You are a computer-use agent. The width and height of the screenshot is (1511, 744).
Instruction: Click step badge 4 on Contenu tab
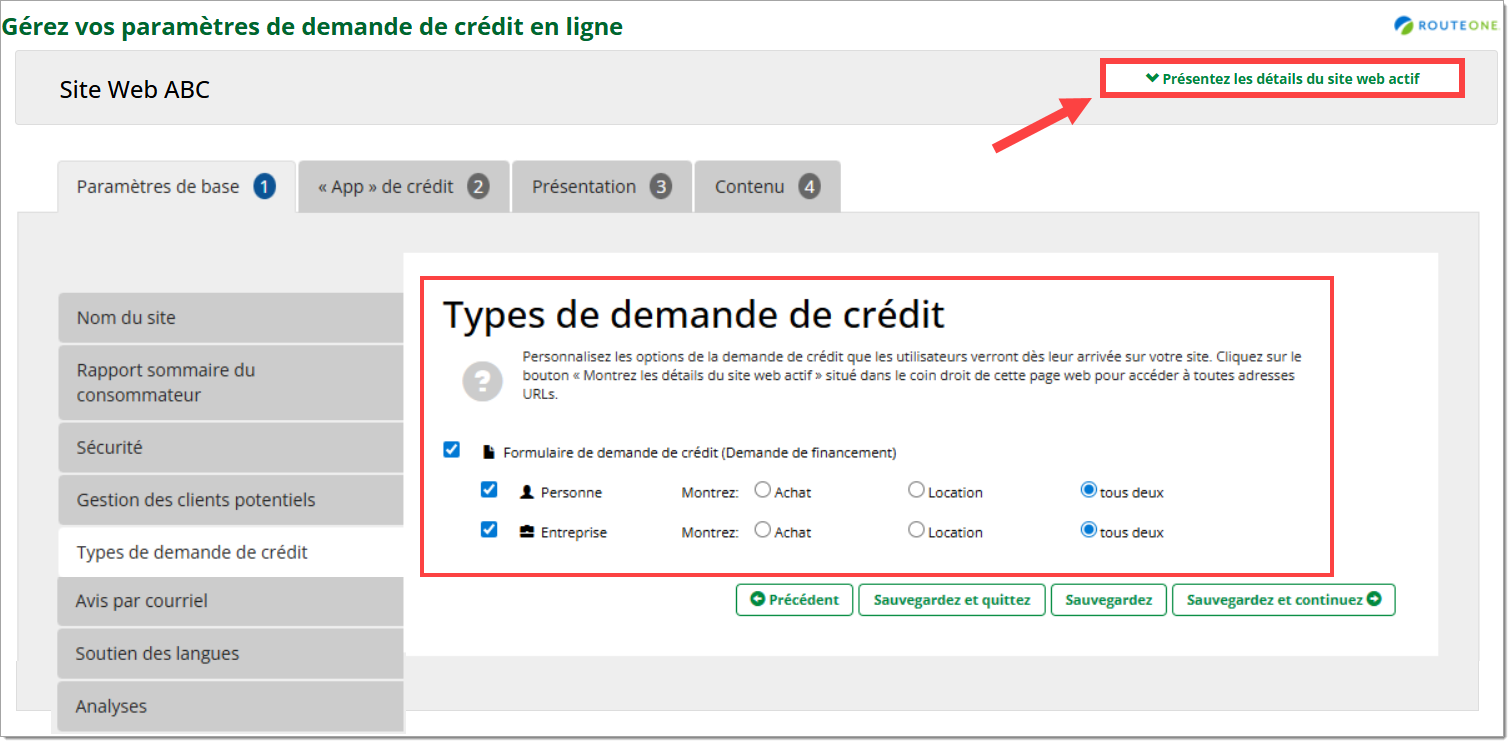coord(809,187)
